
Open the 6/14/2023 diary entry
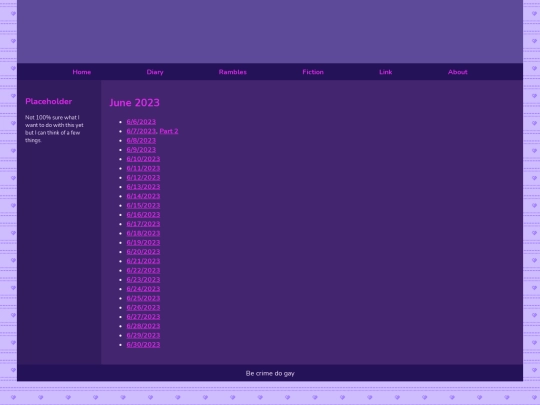(143, 196)
